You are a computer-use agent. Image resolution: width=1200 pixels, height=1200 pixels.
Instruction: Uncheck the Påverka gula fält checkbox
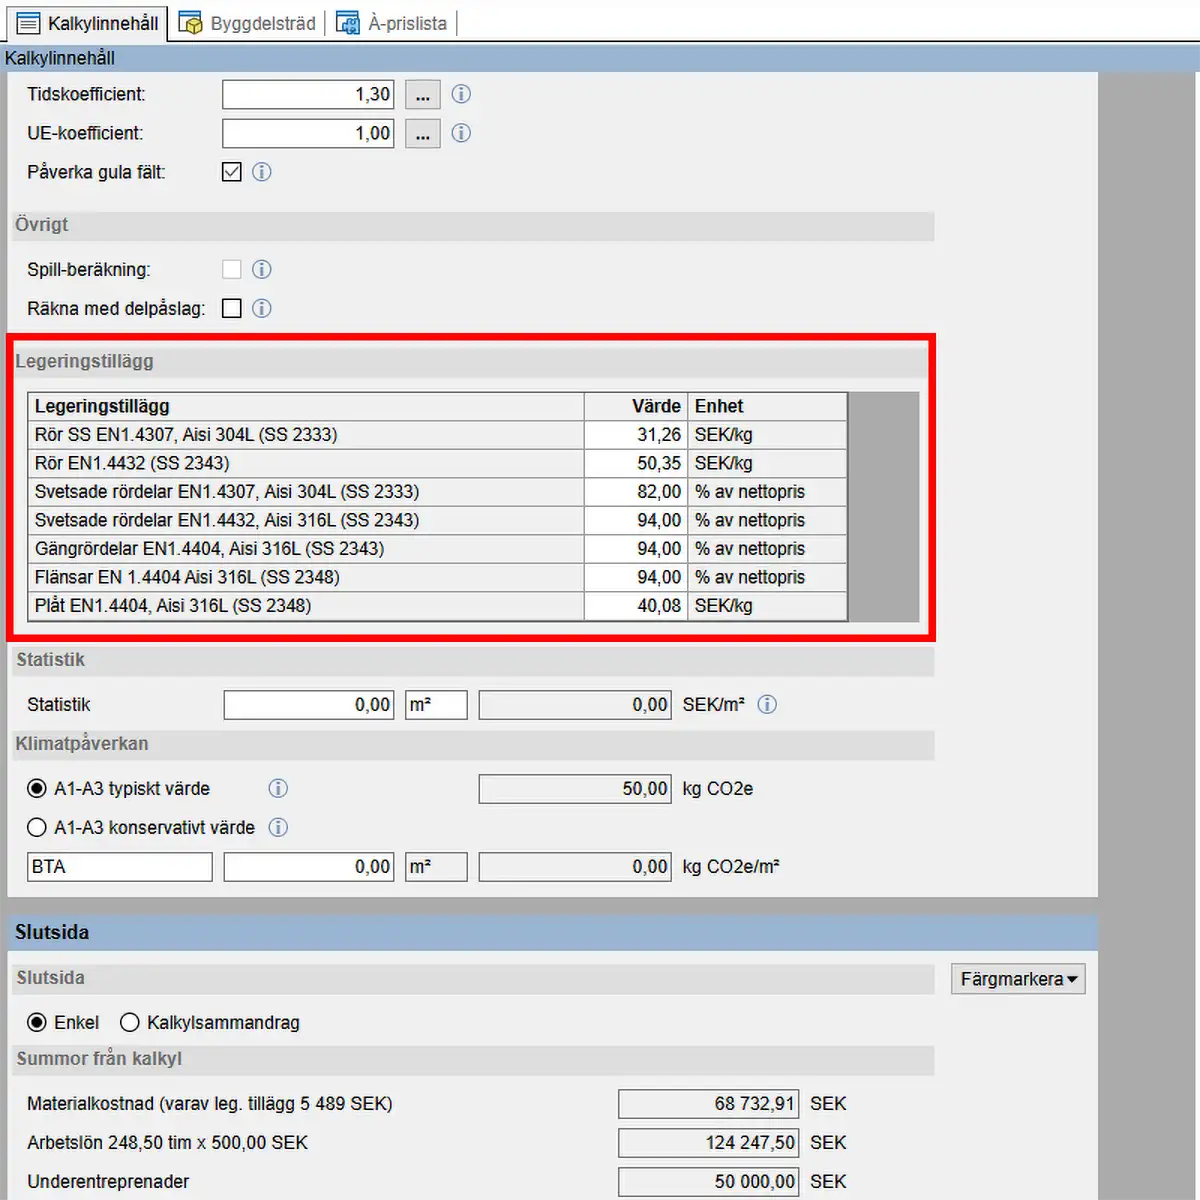pyautogui.click(x=232, y=172)
